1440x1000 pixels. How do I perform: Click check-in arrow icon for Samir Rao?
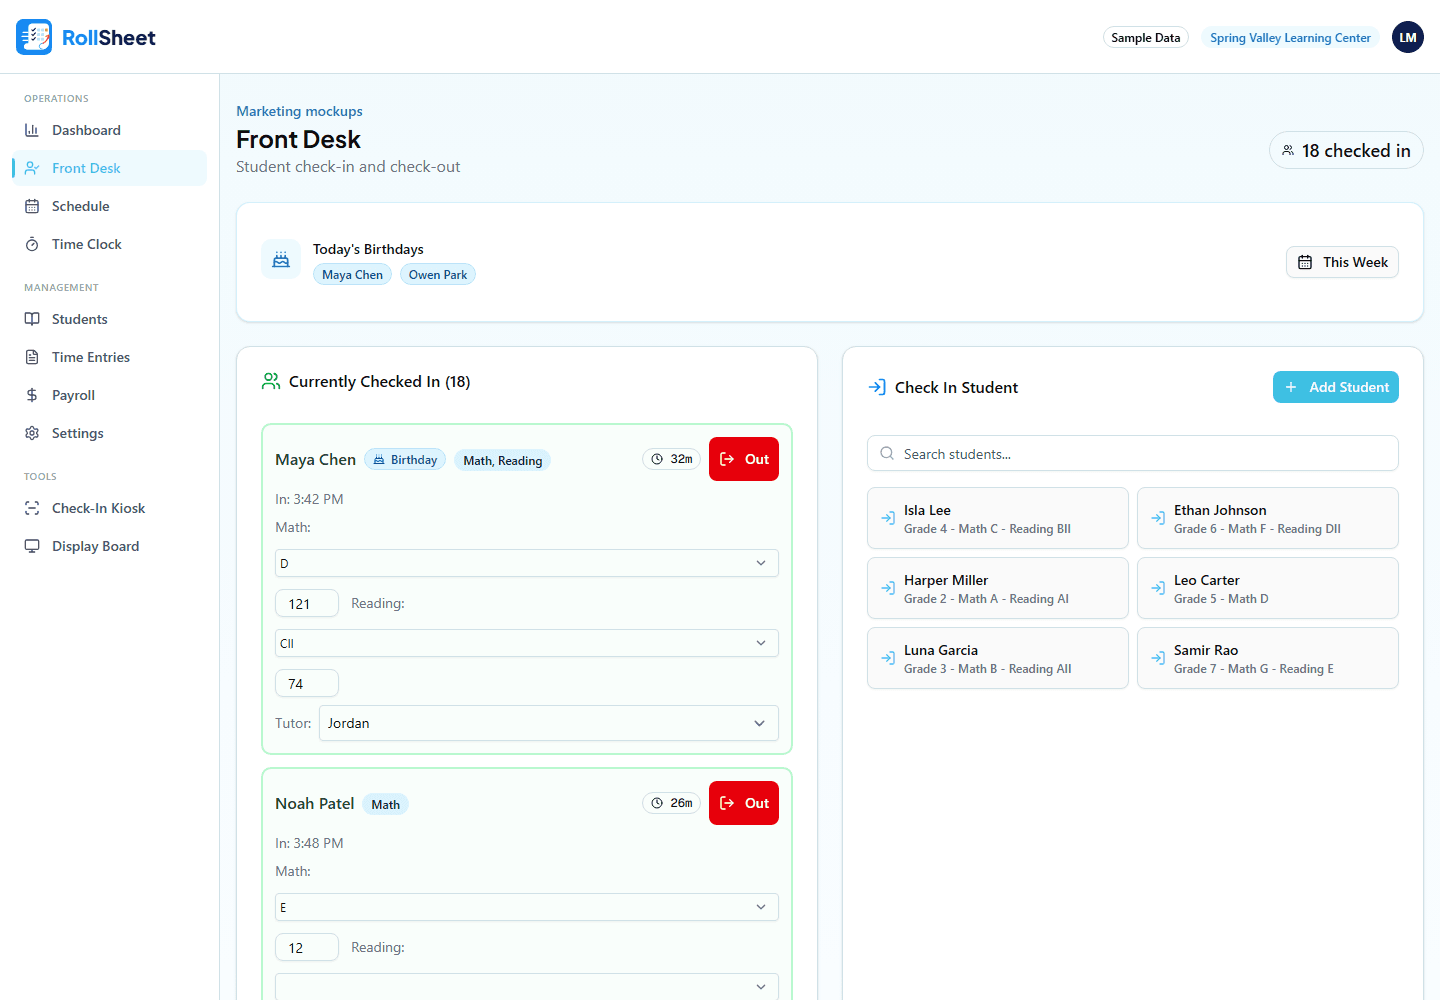(x=1158, y=658)
